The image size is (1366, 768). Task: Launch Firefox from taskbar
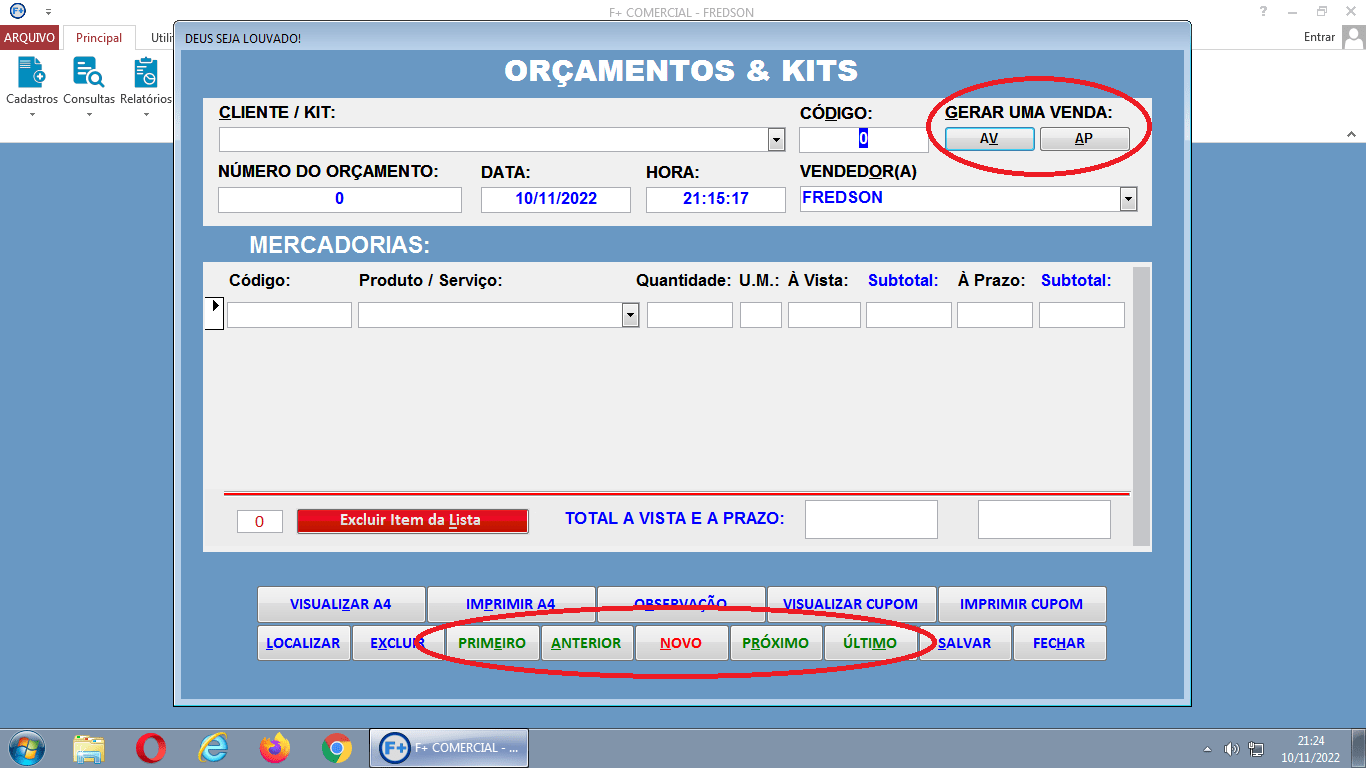click(274, 747)
